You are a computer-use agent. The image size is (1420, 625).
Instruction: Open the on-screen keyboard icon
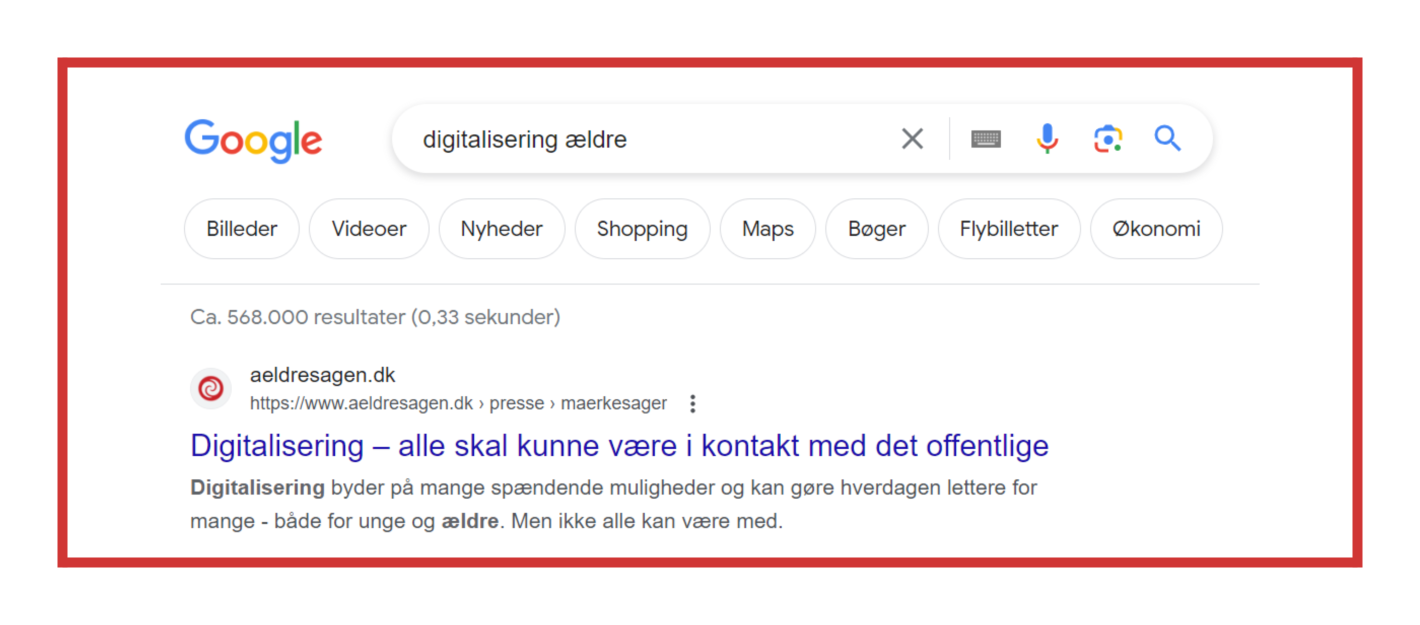(986, 139)
